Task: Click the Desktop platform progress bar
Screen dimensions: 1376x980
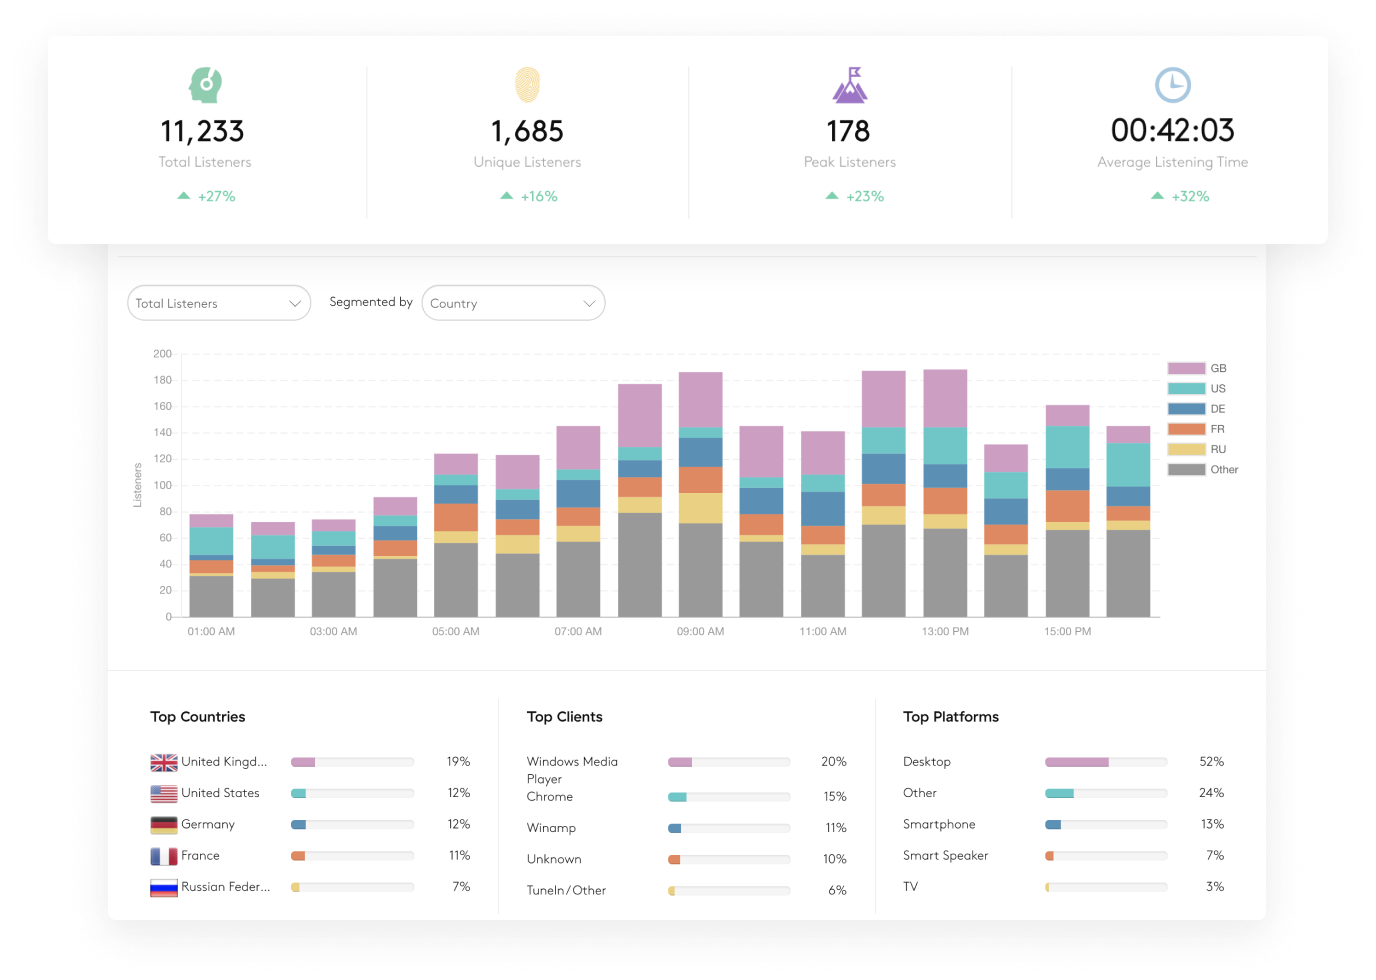Action: (x=1106, y=761)
